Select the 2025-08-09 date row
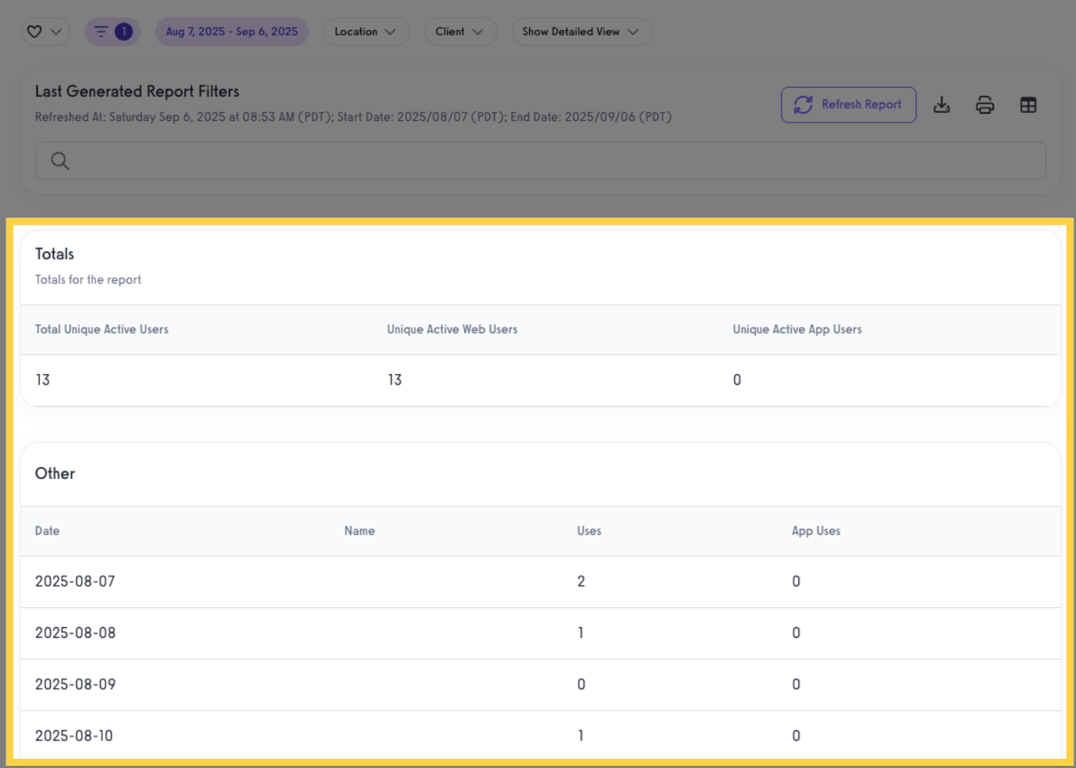Viewport: 1076px width, 768px height. click(x=541, y=684)
